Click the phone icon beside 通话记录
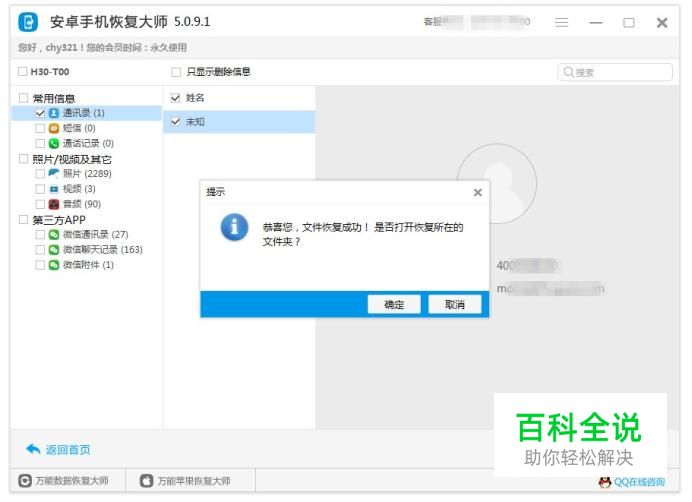 (x=54, y=143)
